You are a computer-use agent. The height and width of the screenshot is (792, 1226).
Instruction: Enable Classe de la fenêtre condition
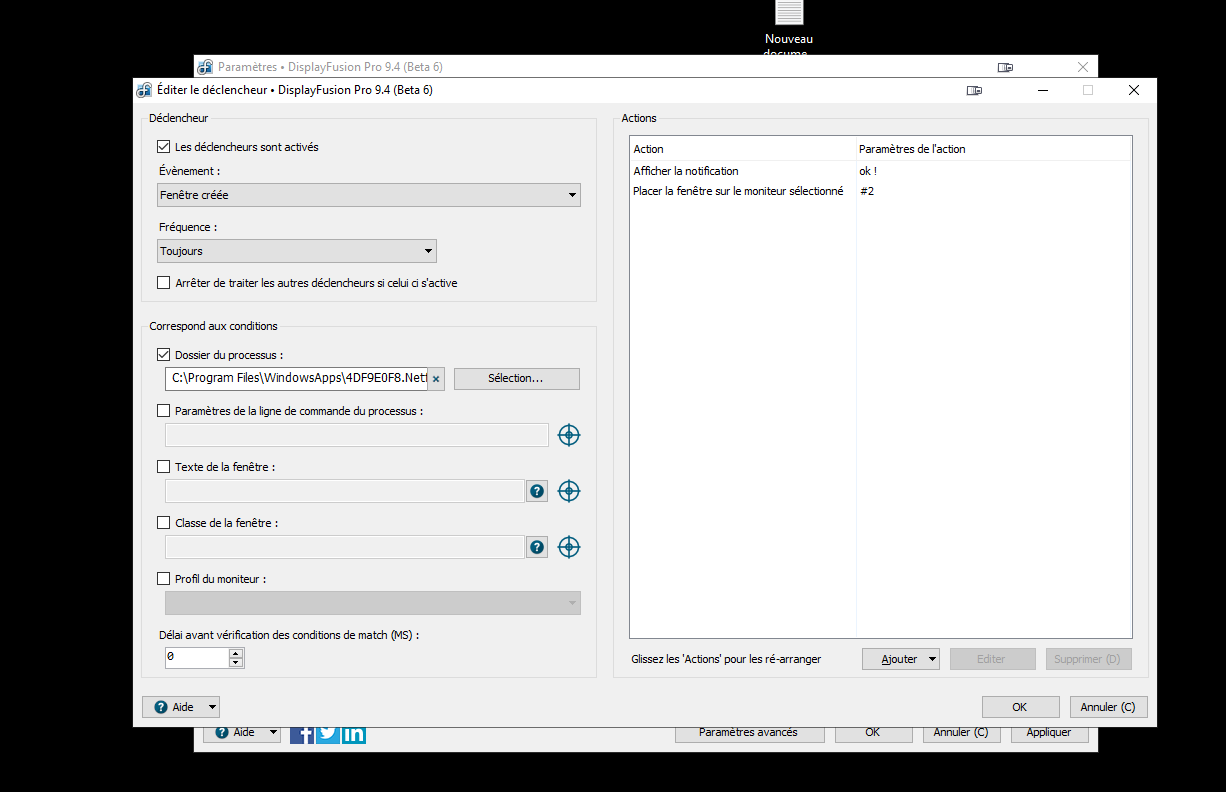point(164,523)
